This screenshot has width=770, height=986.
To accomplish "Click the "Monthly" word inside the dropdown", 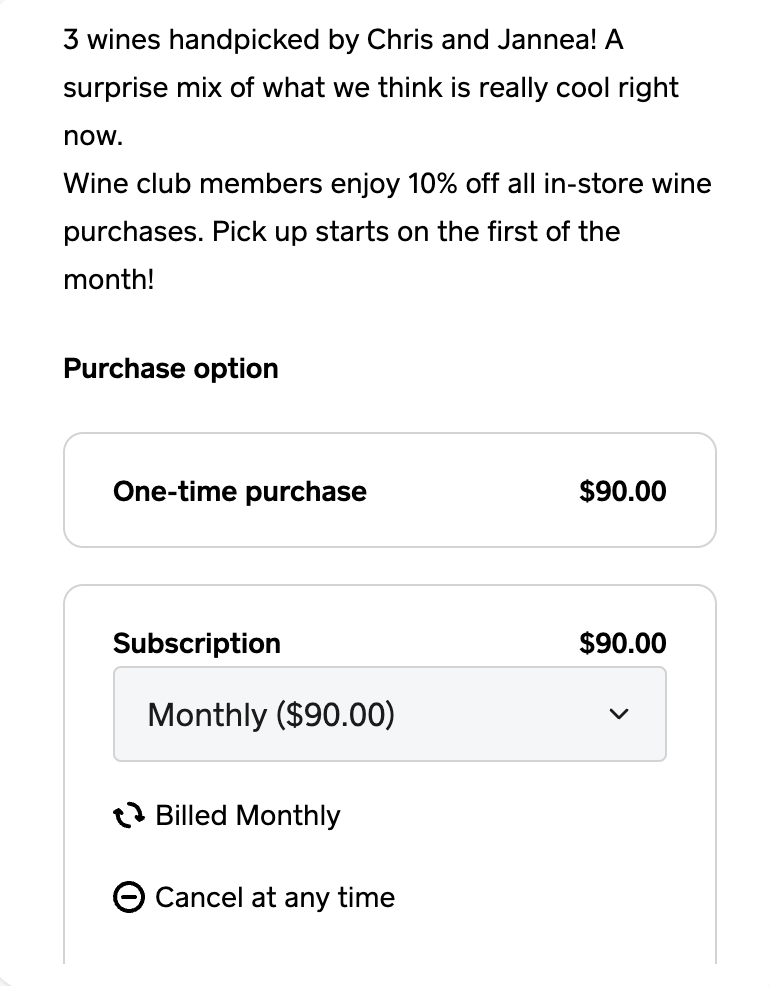I will coord(207,715).
